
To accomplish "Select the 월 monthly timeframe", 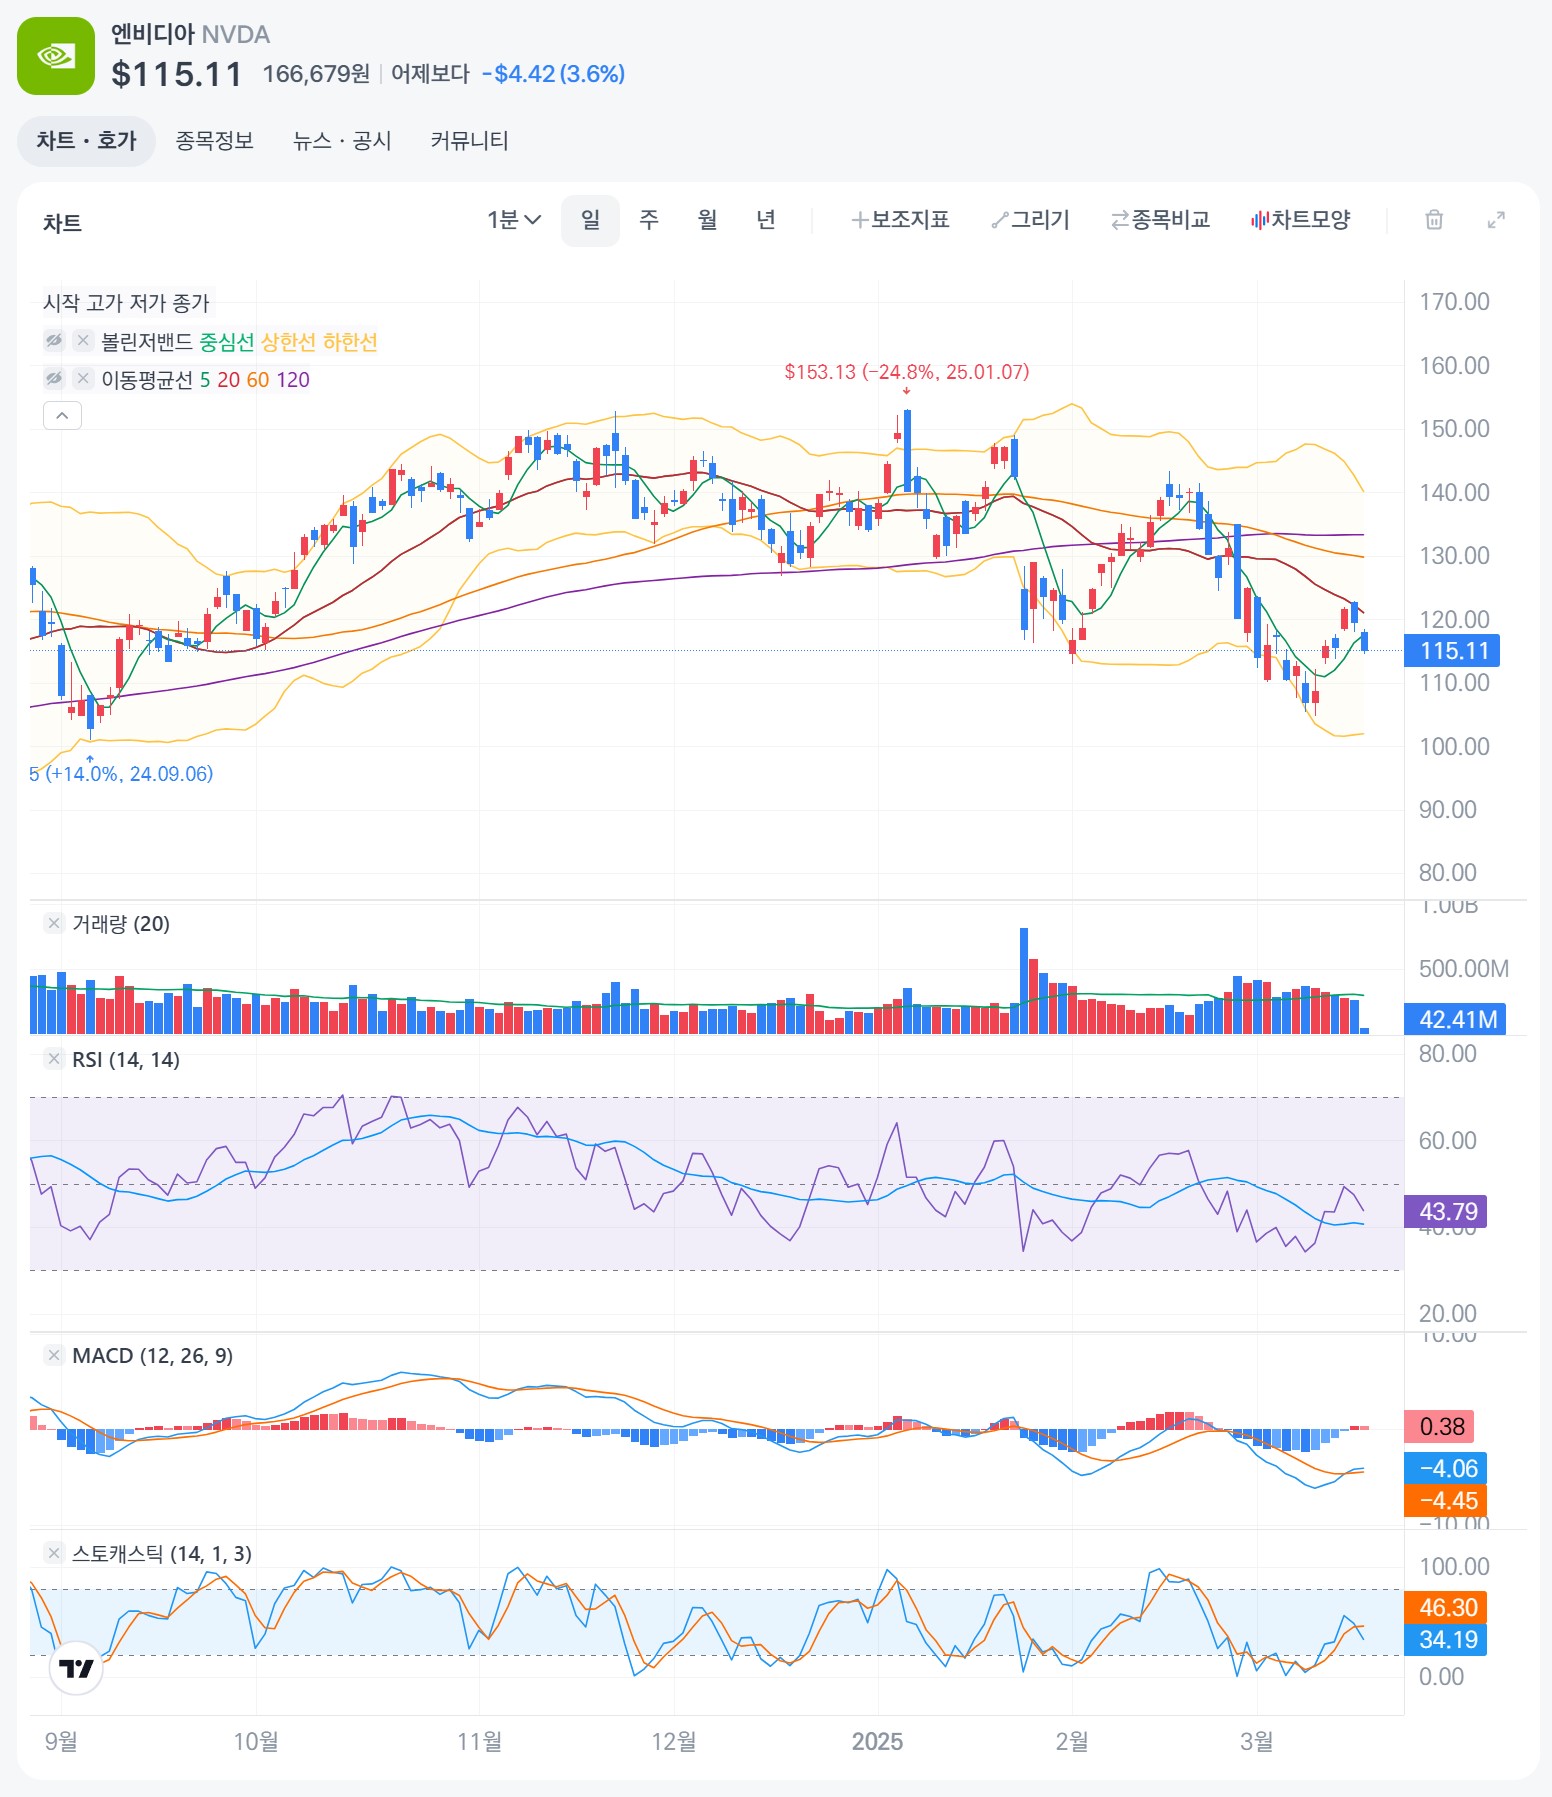I will [708, 220].
